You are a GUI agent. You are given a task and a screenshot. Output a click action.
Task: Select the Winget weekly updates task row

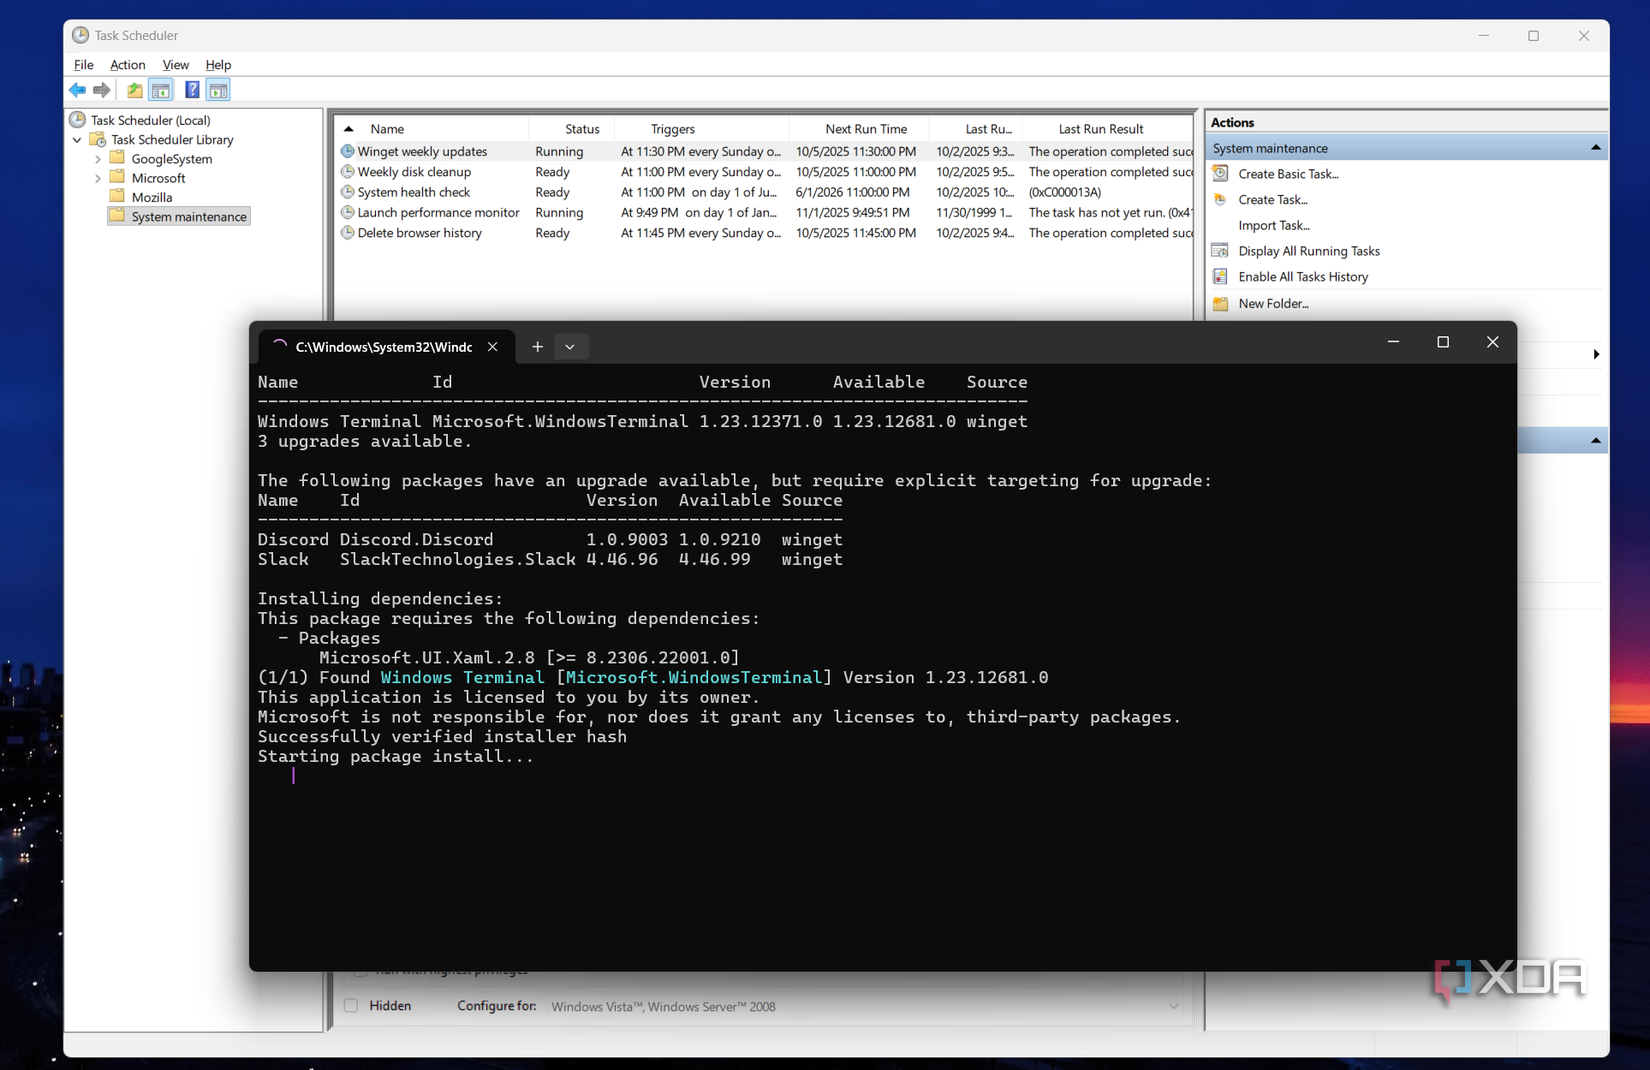422,151
